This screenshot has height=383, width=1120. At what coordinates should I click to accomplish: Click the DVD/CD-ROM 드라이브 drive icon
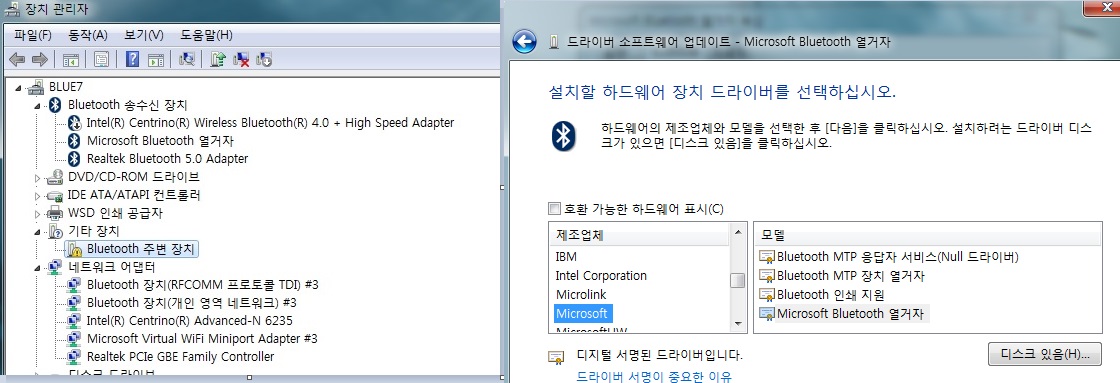[x=56, y=177]
